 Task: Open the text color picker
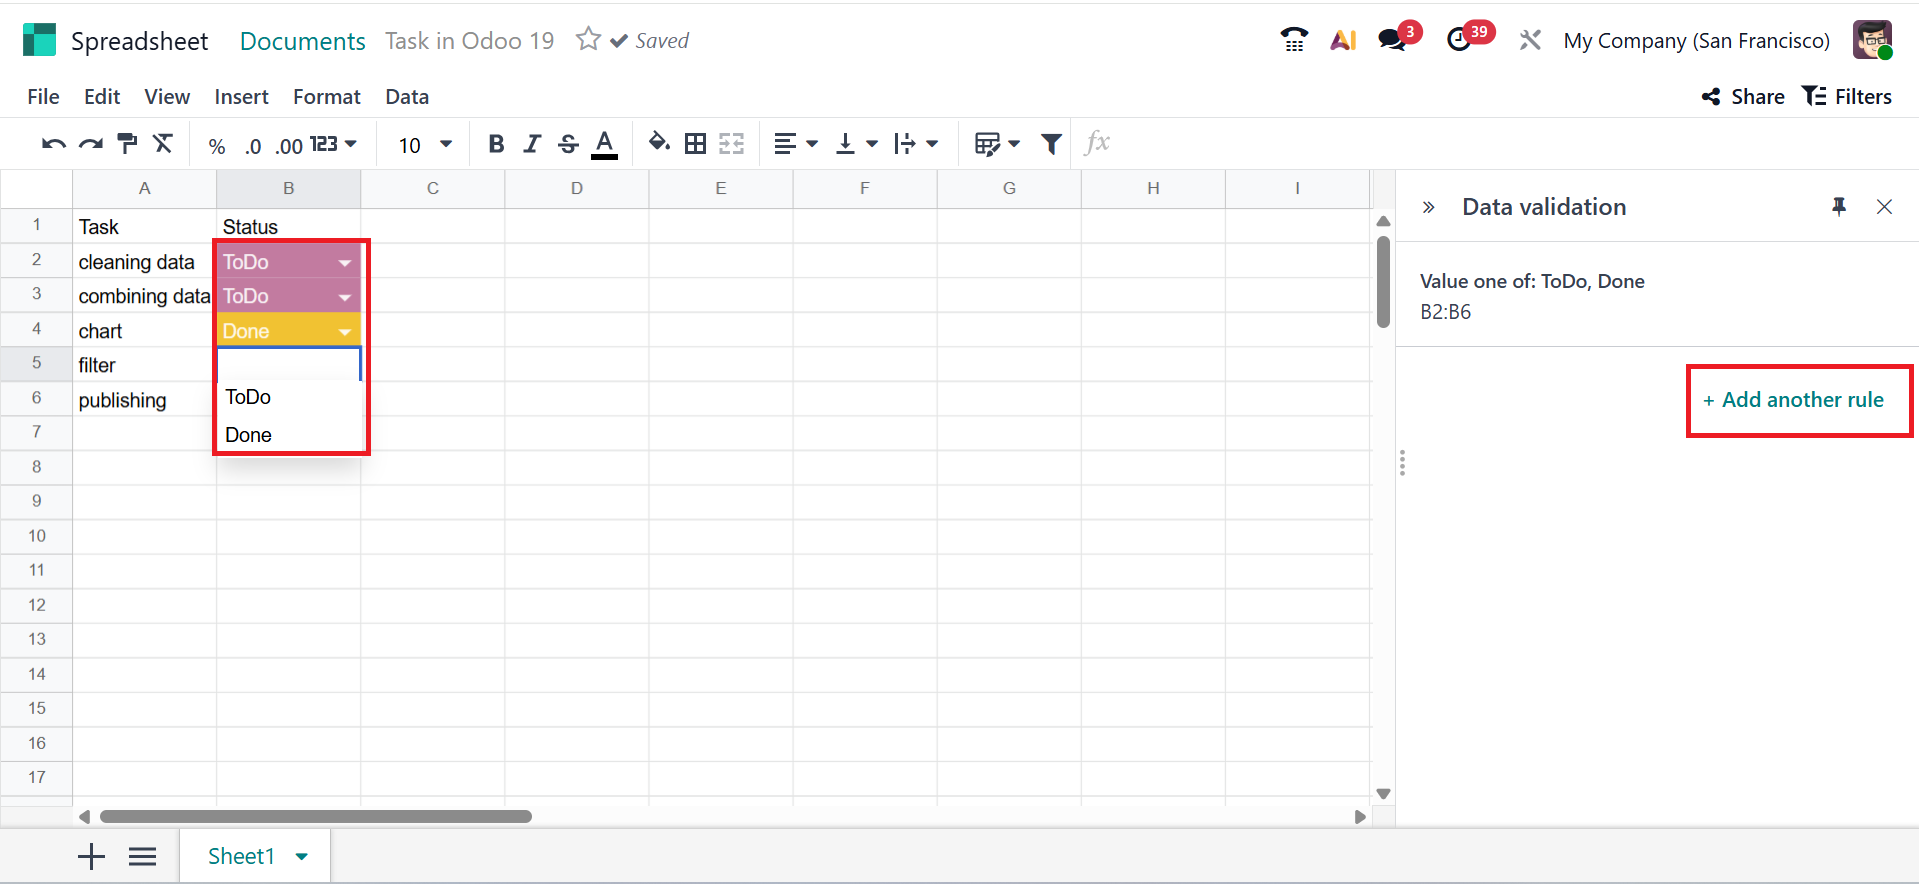pos(605,144)
